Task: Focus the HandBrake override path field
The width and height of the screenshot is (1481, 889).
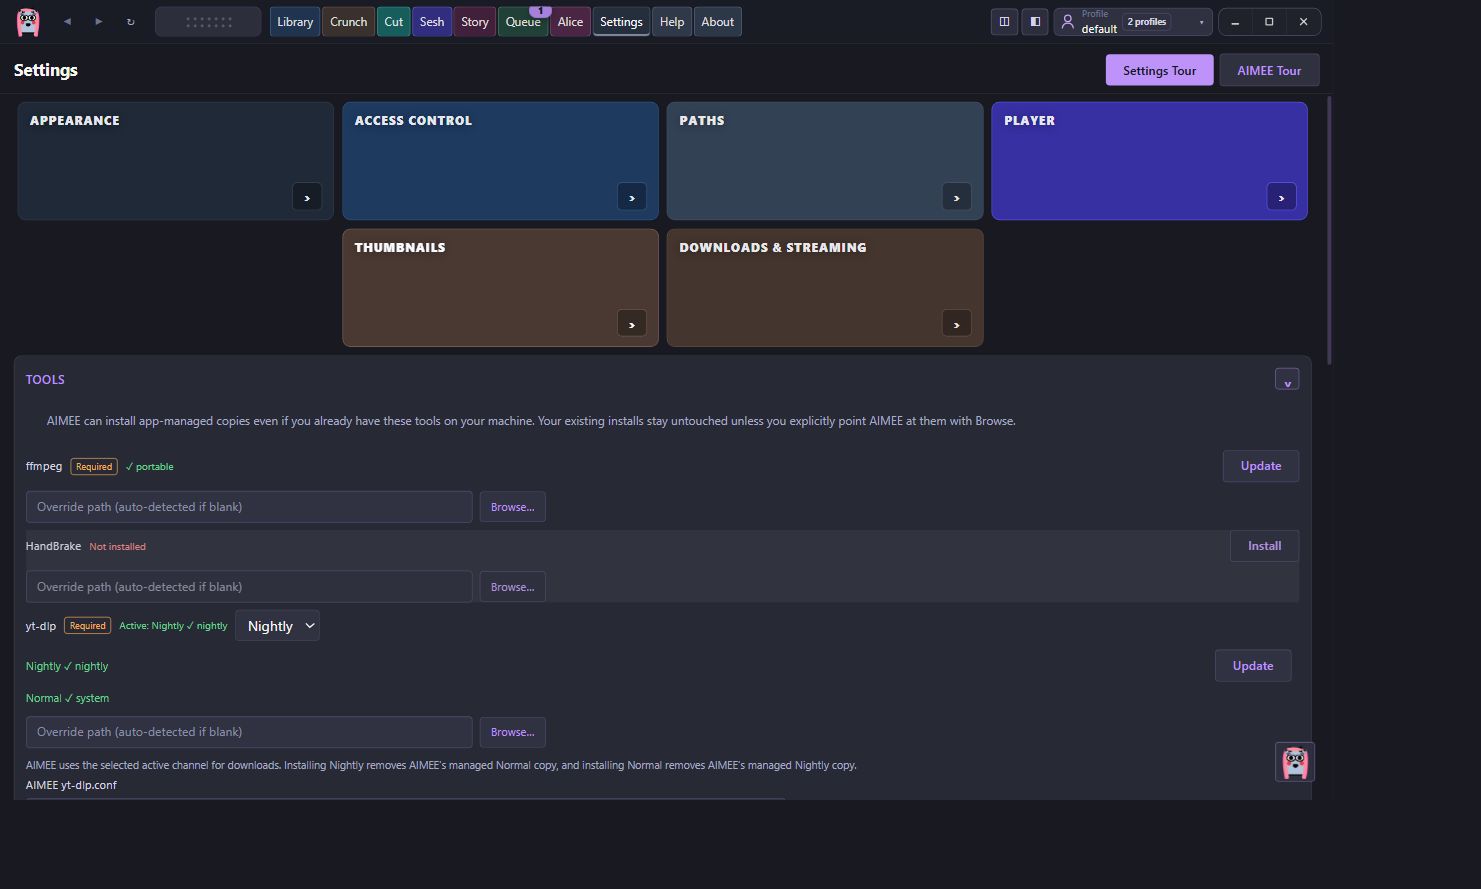Action: click(x=249, y=587)
